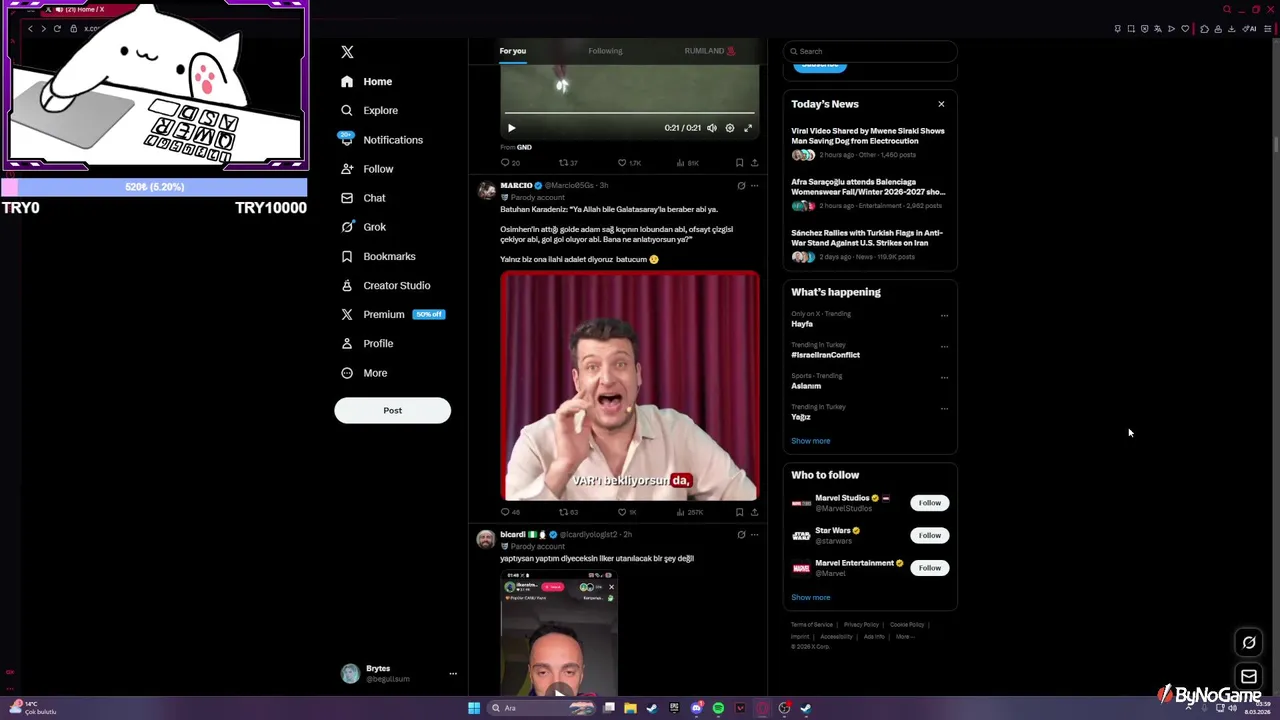This screenshot has height=720, width=1280.
Task: Follow the Star Wars account
Action: 929,535
